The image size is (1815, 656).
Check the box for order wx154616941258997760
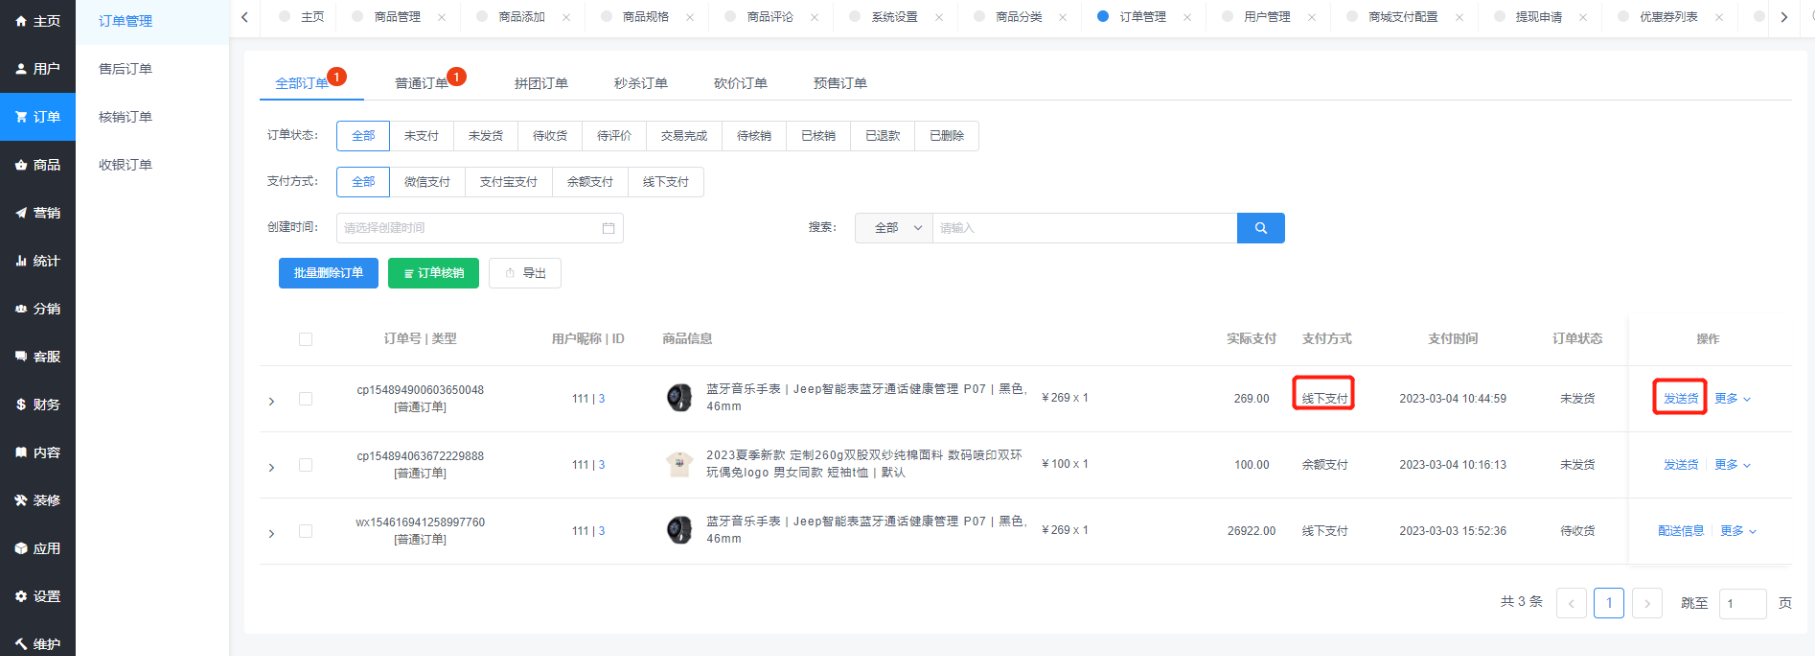pos(306,531)
